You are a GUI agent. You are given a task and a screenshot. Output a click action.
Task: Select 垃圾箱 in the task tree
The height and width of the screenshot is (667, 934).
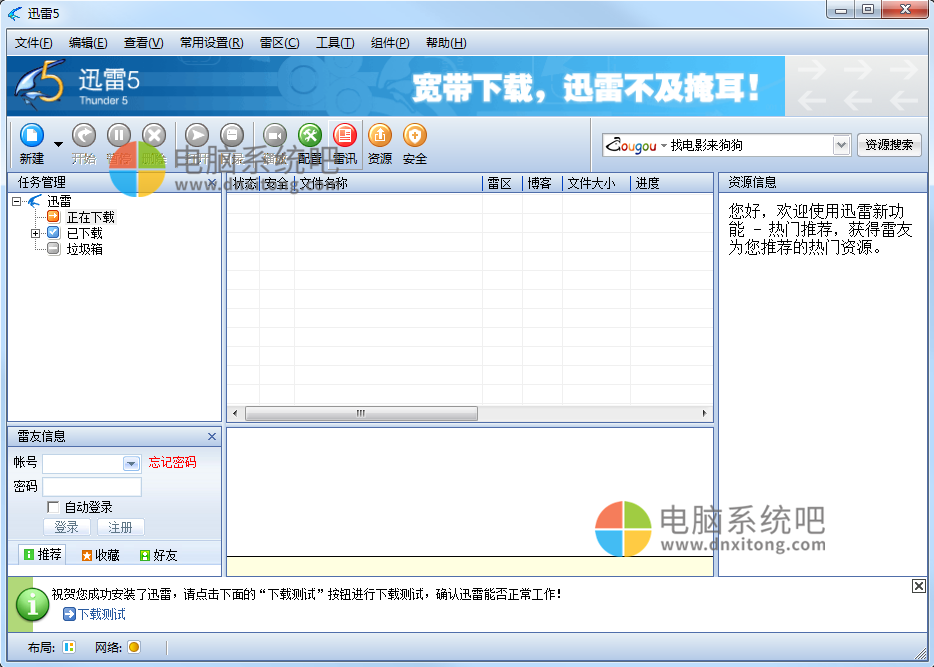pyautogui.click(x=85, y=250)
